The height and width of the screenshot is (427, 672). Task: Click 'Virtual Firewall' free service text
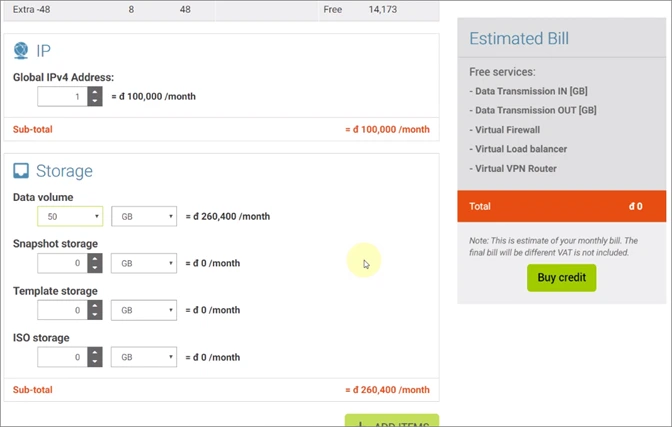[507, 130]
